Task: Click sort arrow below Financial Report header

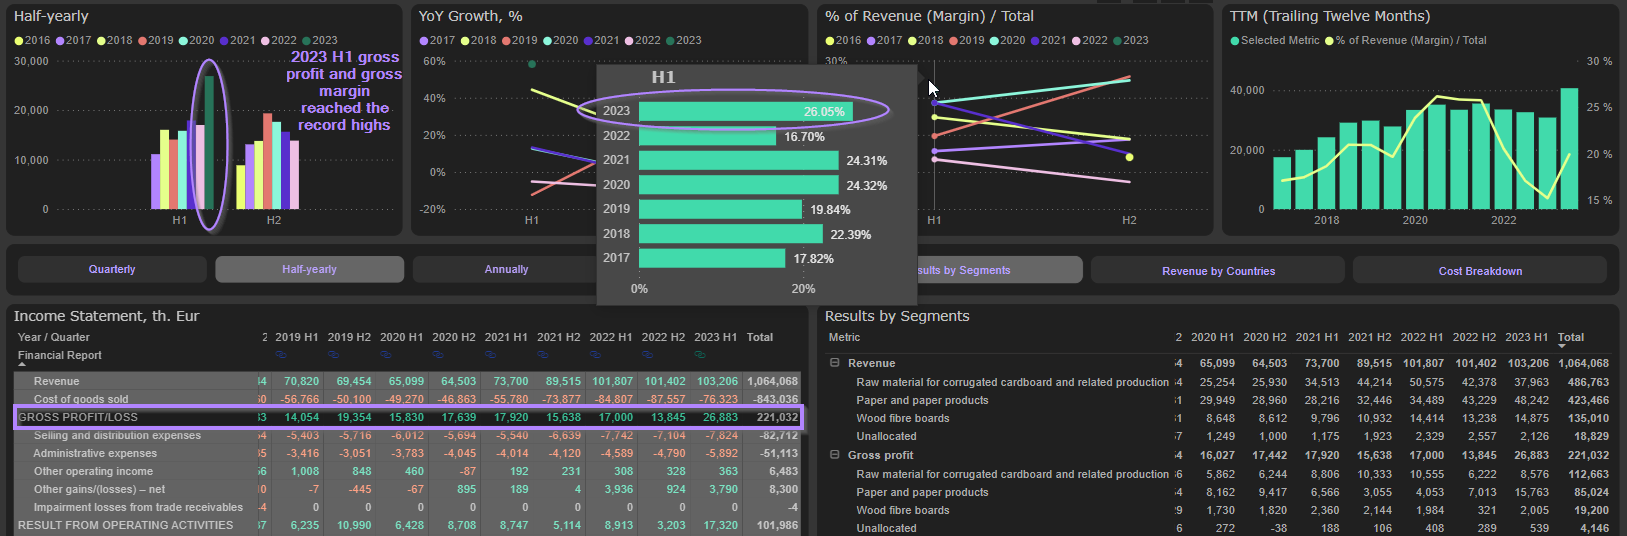Action: [22, 365]
